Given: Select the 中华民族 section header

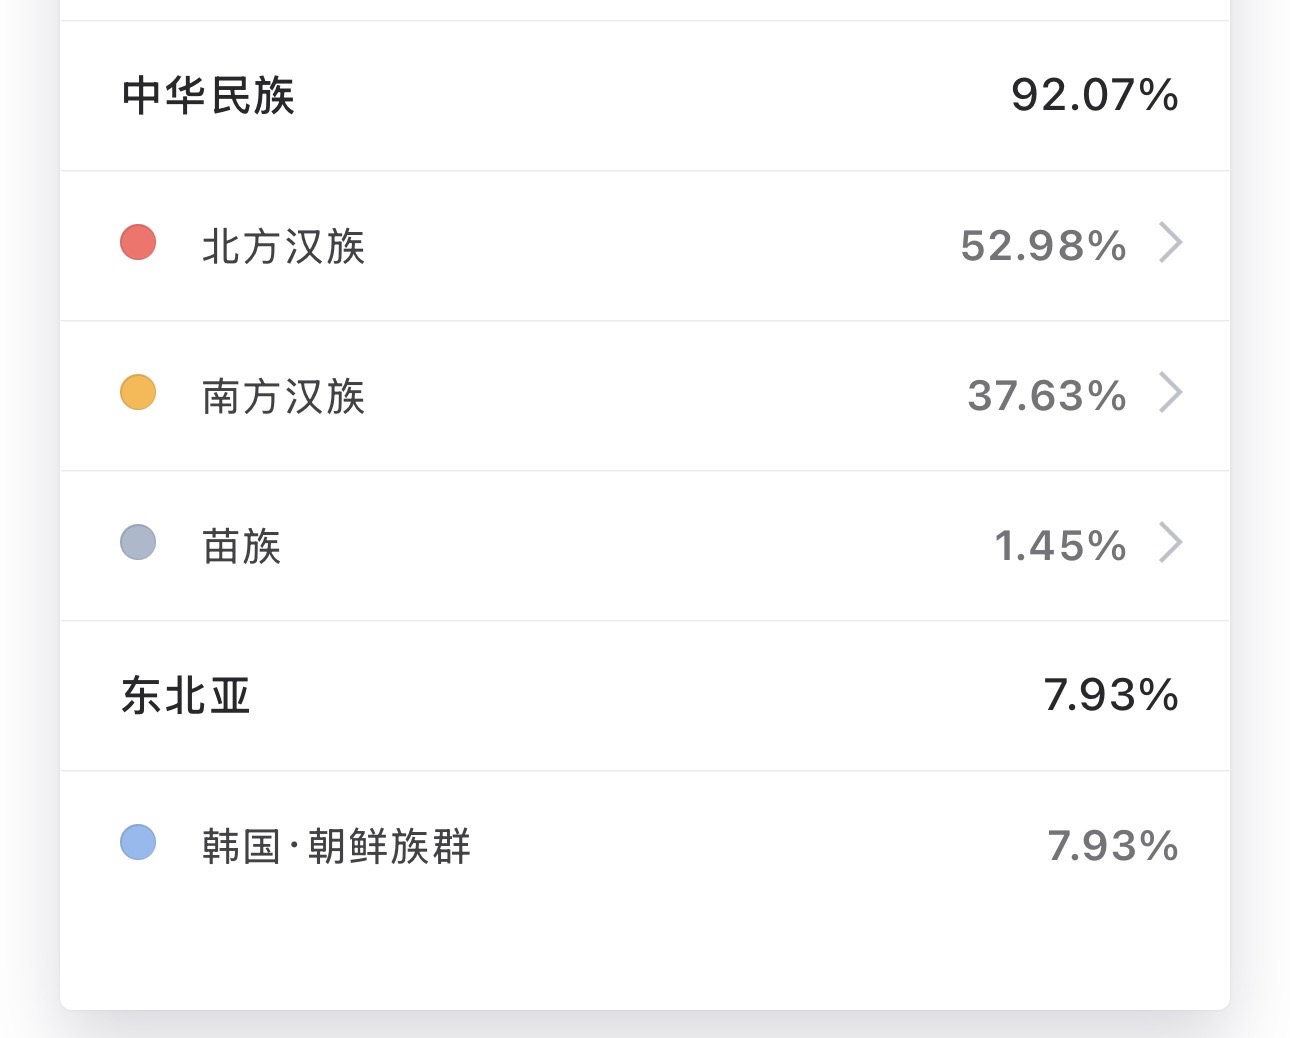Looking at the screenshot, I should [x=208, y=96].
